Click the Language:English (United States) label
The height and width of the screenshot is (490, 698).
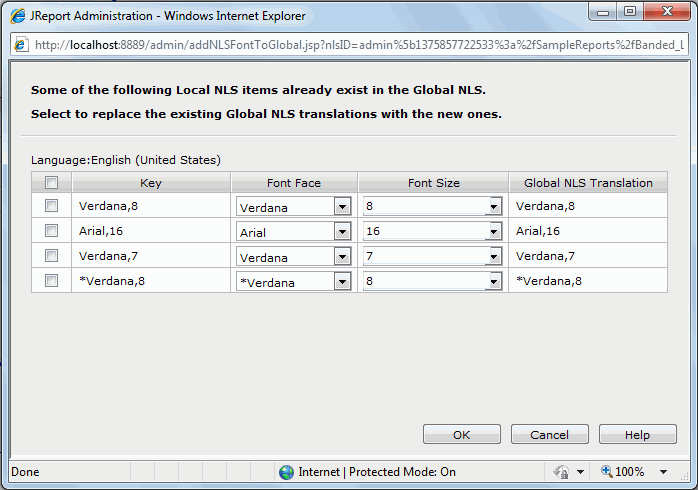coord(126,160)
